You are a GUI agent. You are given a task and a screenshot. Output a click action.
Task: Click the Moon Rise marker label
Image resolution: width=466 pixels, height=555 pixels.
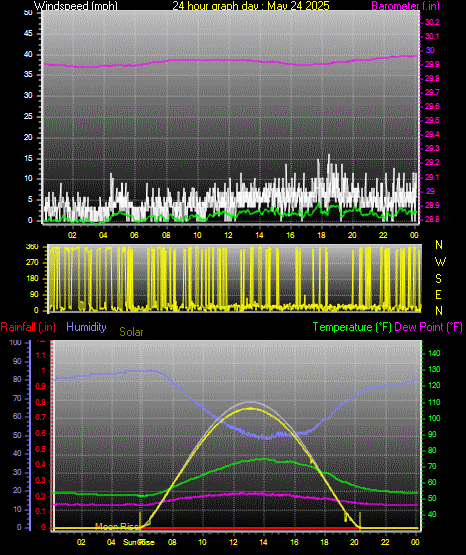(117, 527)
